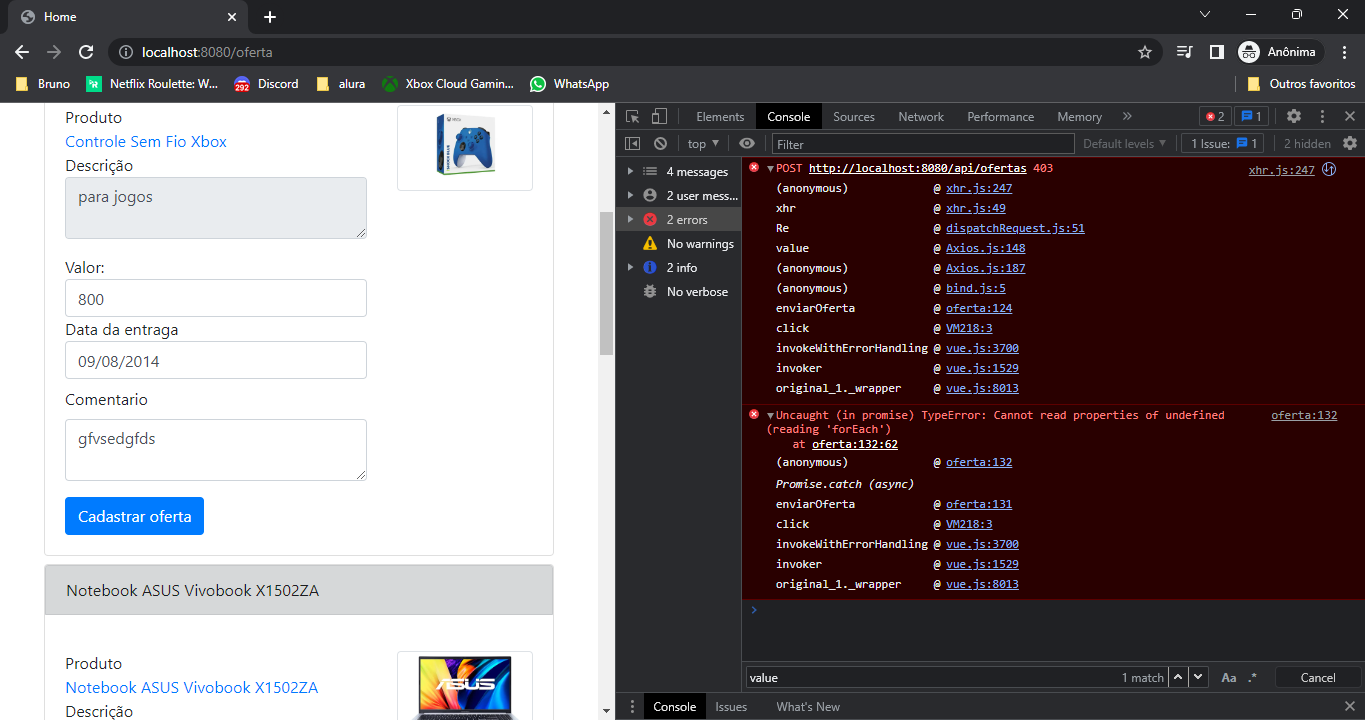Screen dimensions: 1365x720
Task: Click the browser back arrow
Action: pyautogui.click(x=22, y=52)
